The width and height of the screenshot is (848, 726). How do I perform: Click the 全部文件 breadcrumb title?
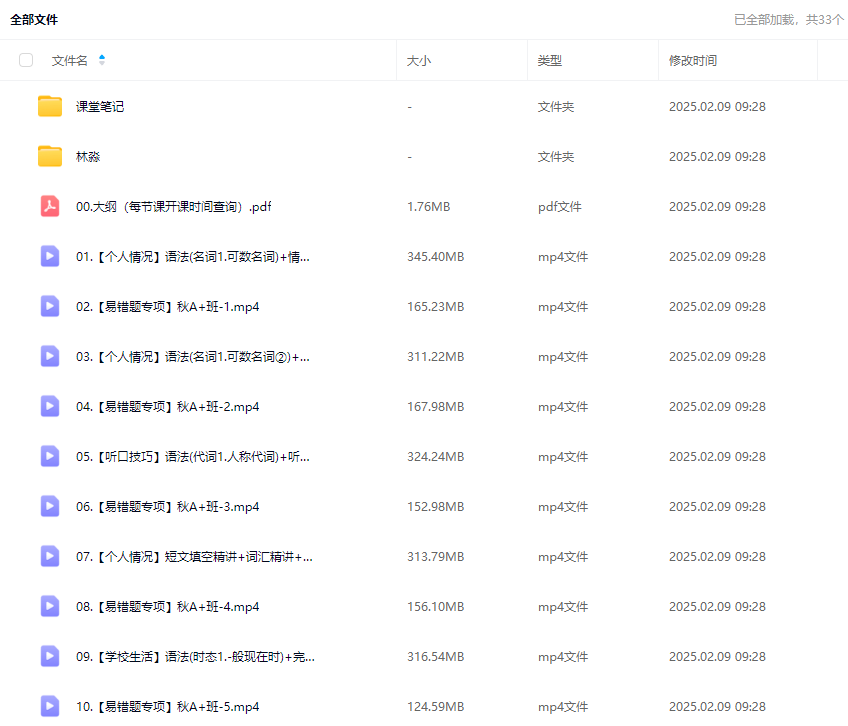34,19
